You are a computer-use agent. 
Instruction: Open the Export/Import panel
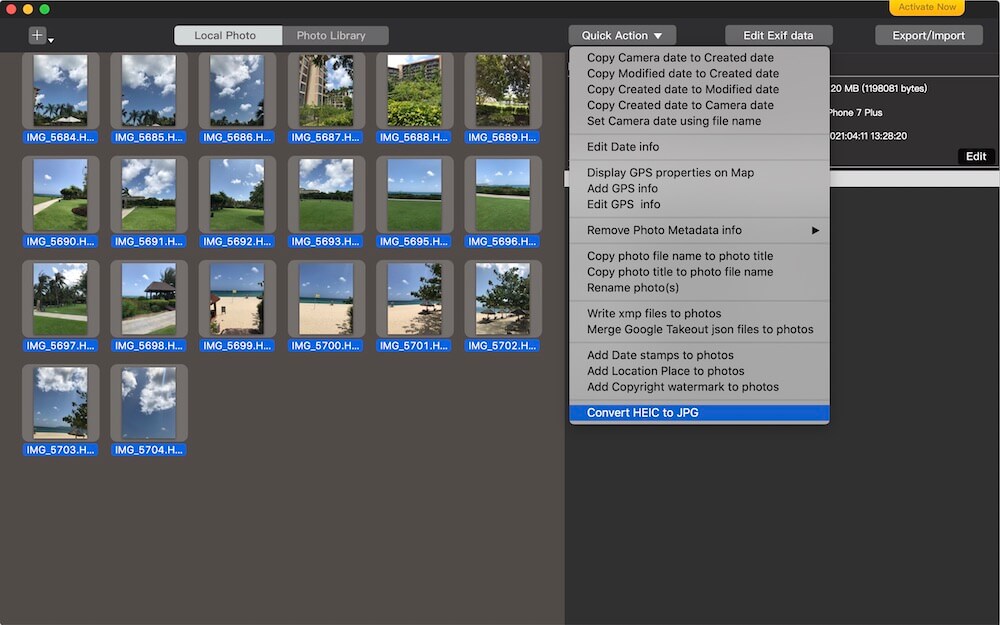[x=928, y=34]
